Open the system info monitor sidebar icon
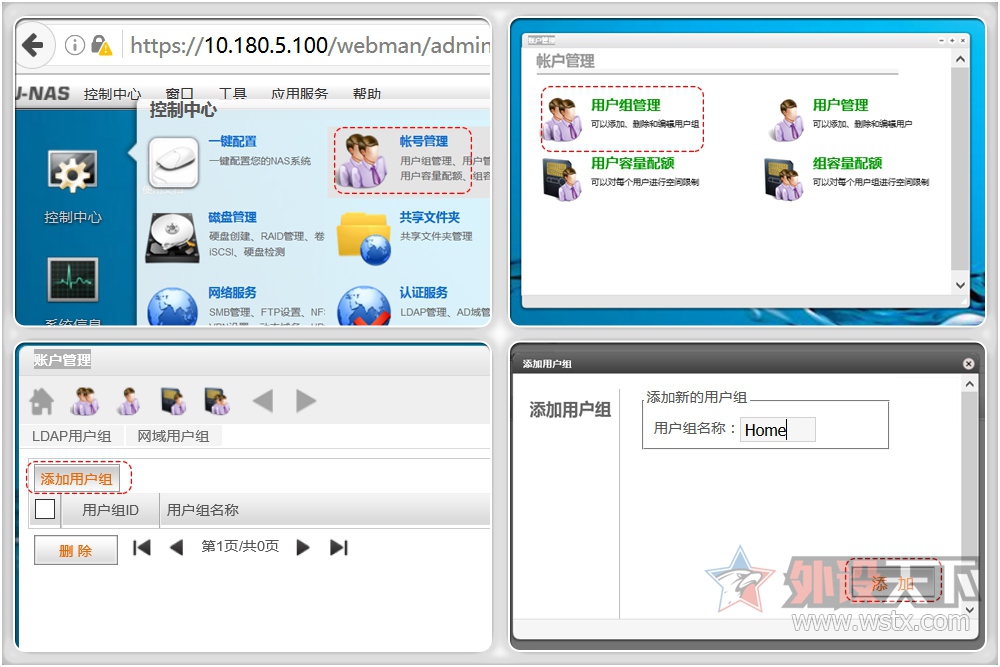 pos(73,279)
